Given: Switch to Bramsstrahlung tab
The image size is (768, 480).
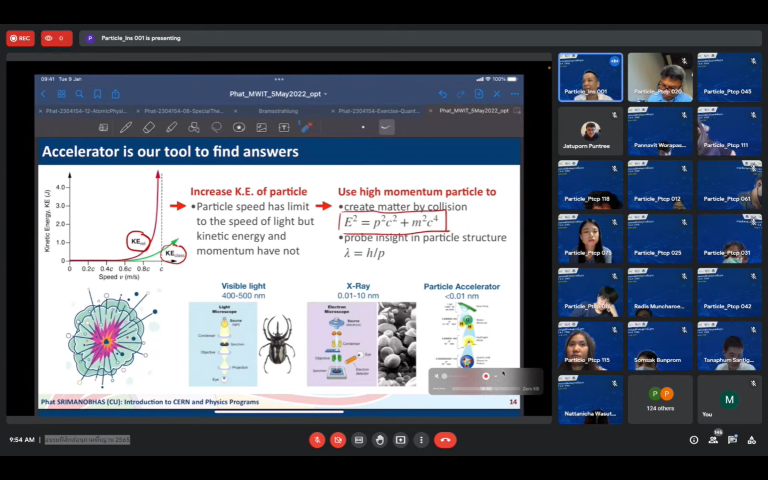Looking at the screenshot, I should (x=278, y=111).
